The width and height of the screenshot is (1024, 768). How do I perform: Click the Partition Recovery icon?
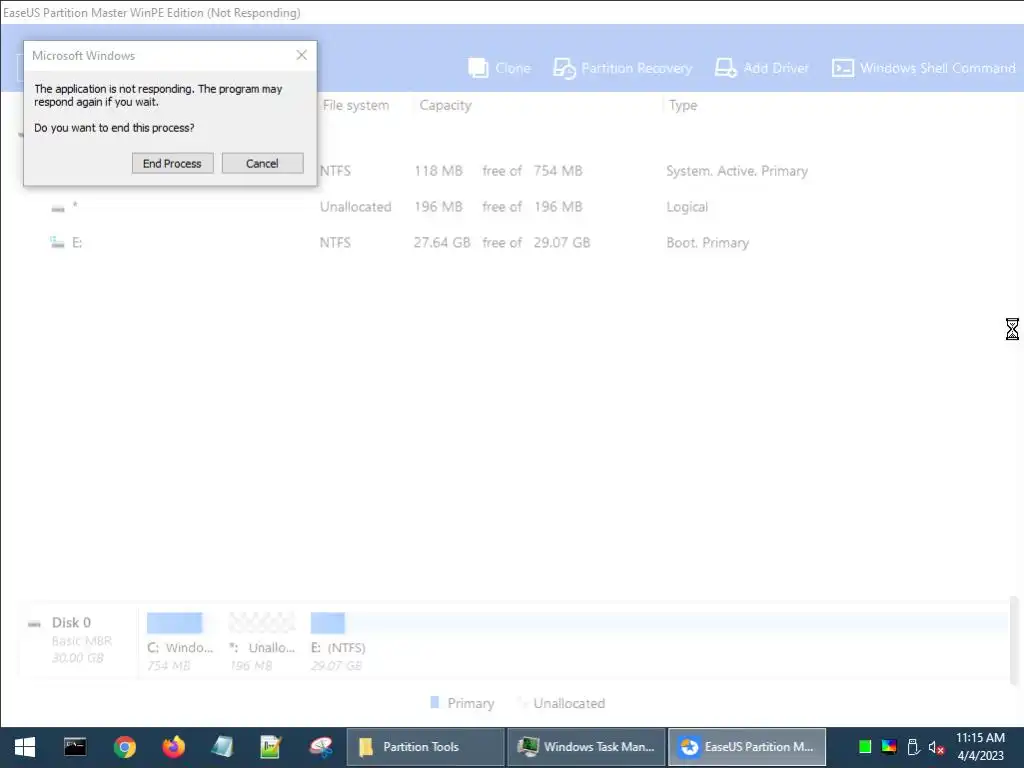pyautogui.click(x=564, y=68)
